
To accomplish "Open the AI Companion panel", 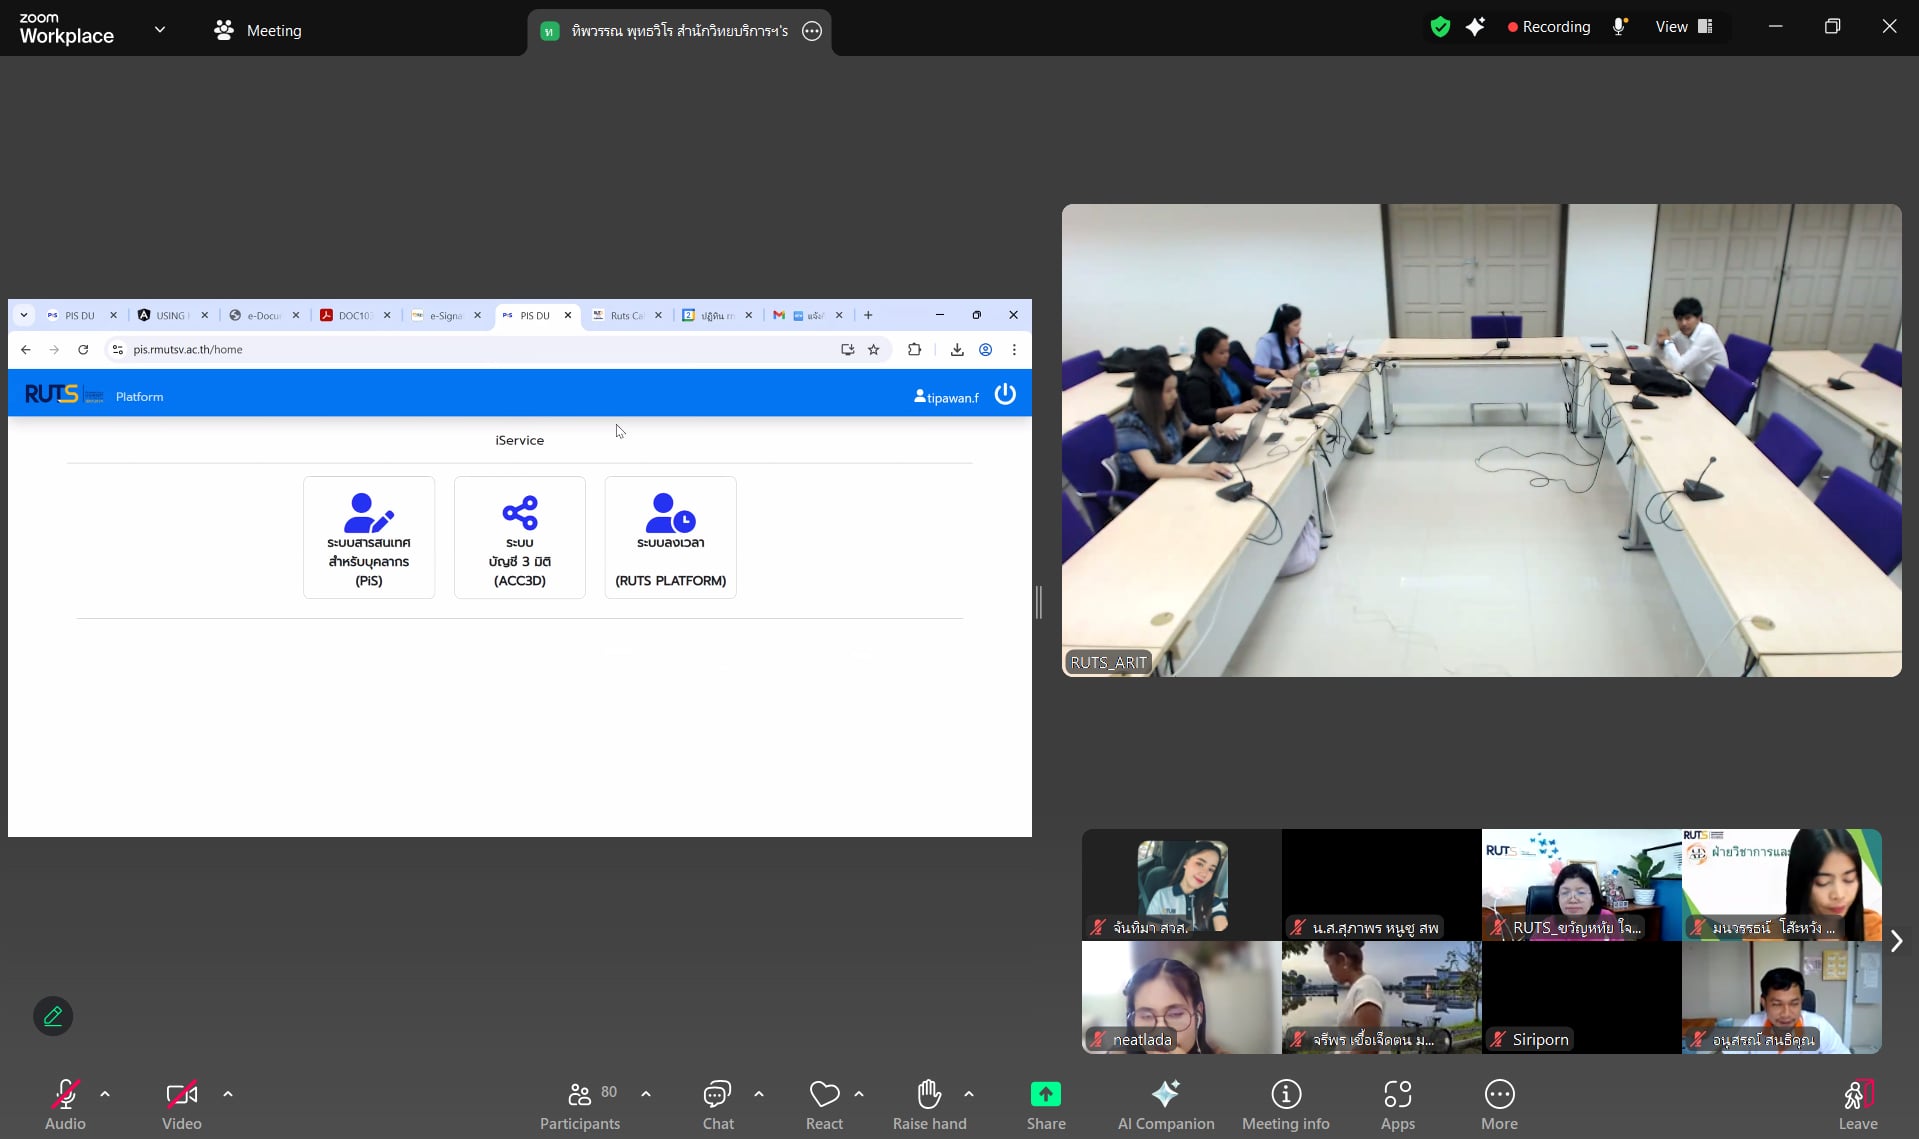I will point(1165,1095).
